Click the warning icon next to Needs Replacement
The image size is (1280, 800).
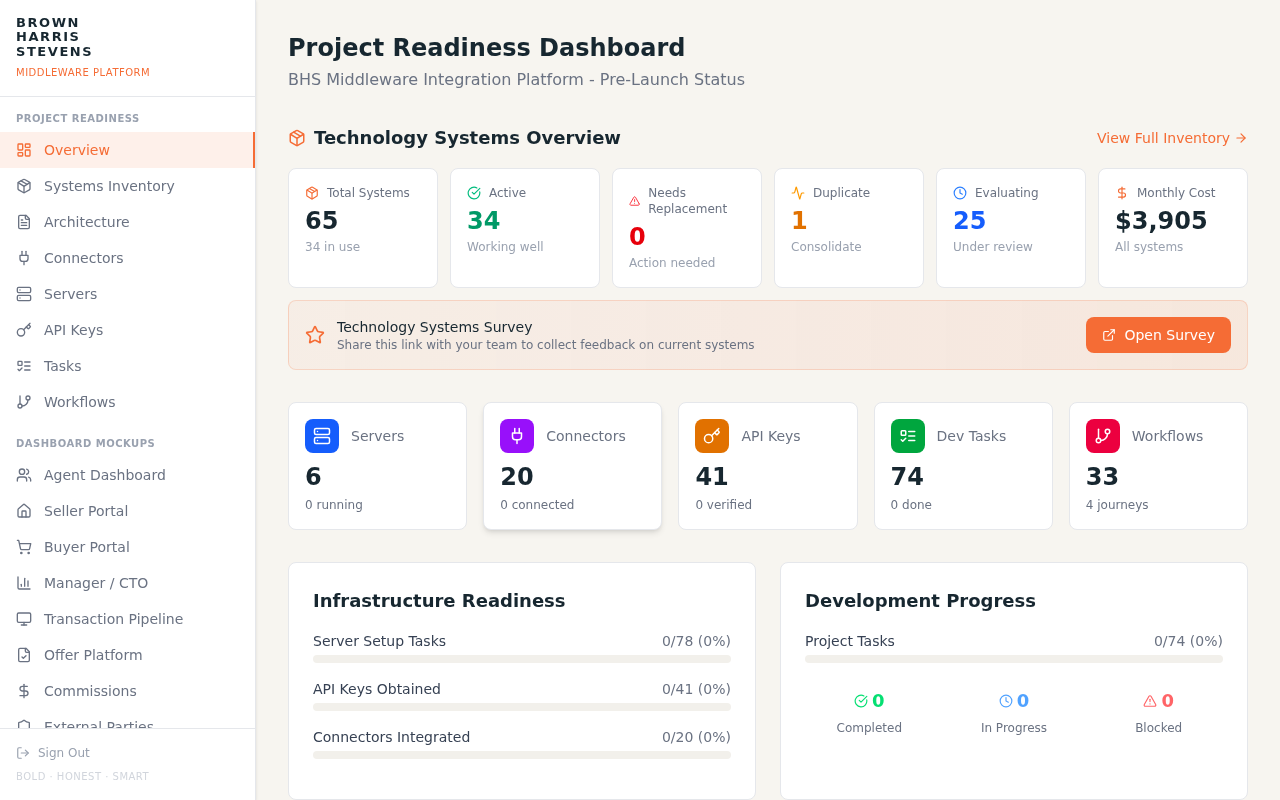634,200
